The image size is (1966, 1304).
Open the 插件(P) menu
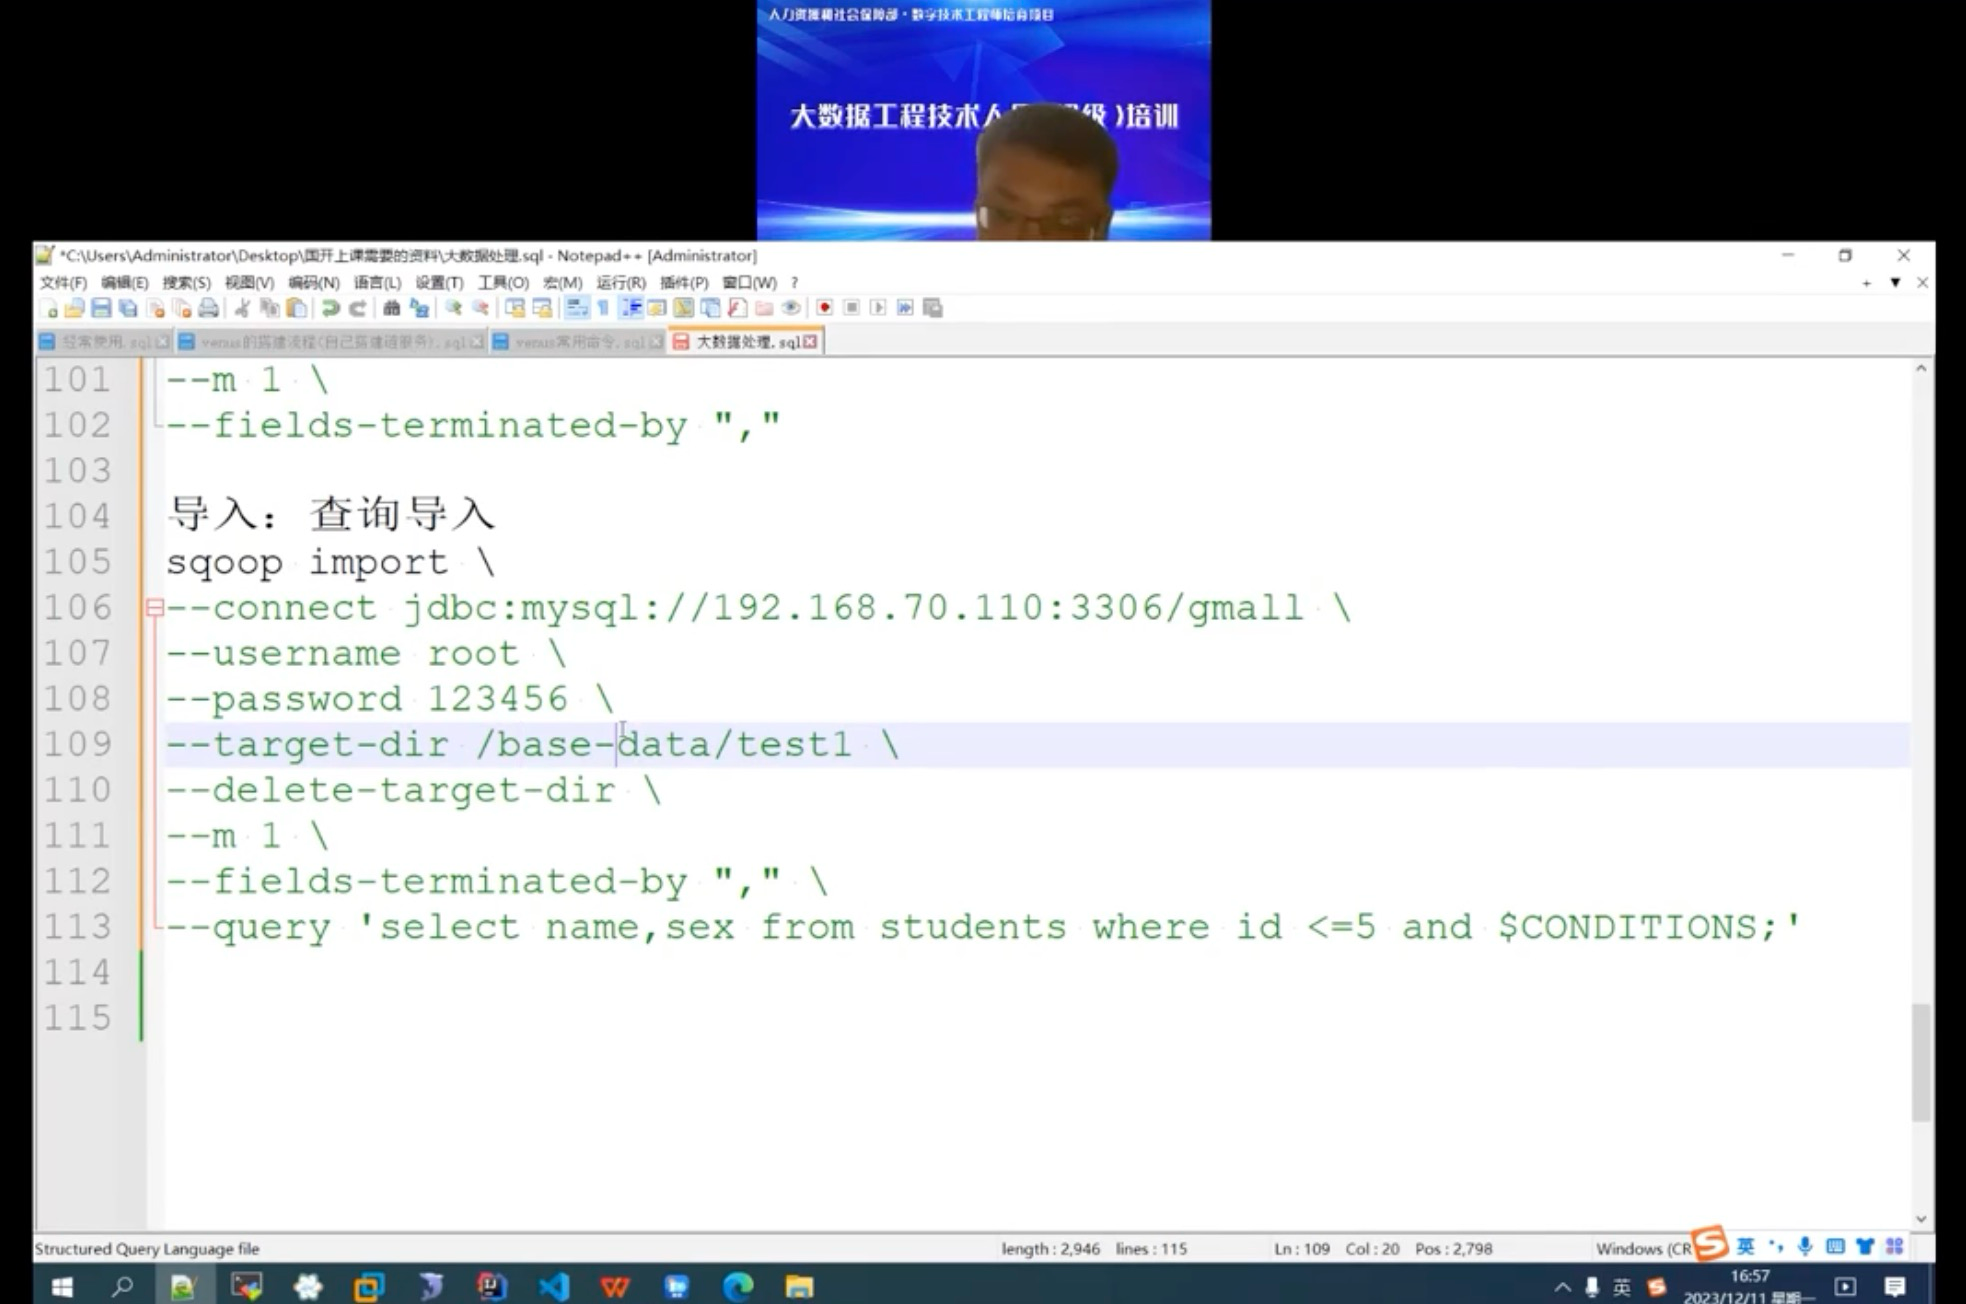684,283
